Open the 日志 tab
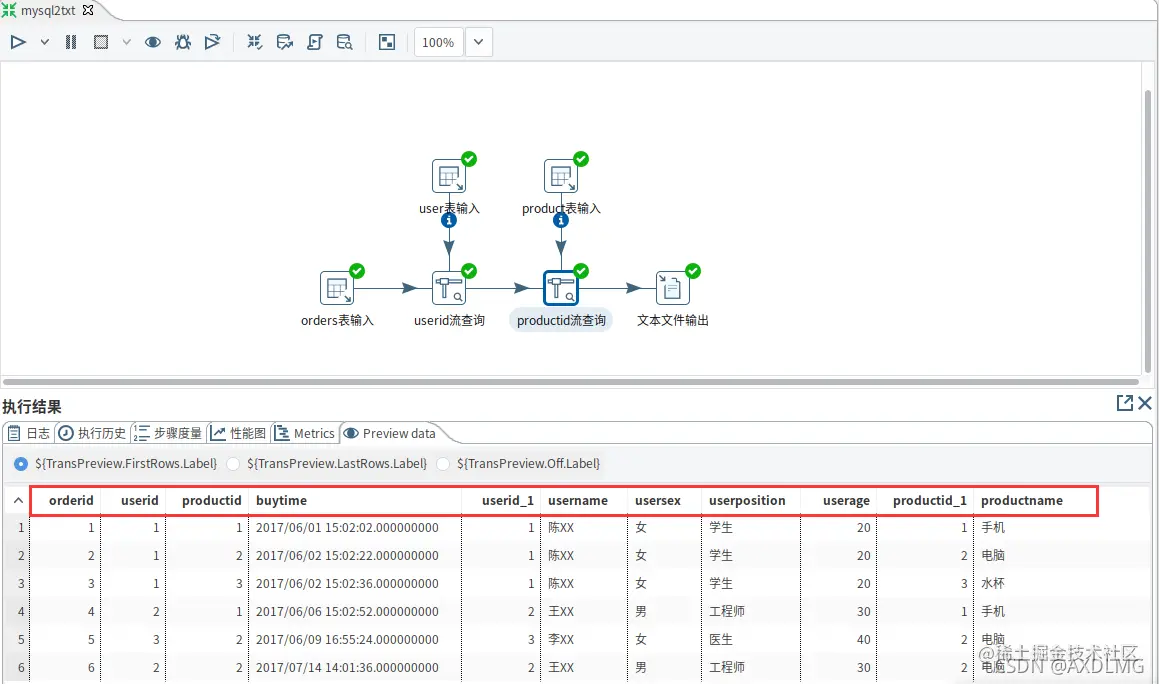1159x684 pixels. (30, 433)
